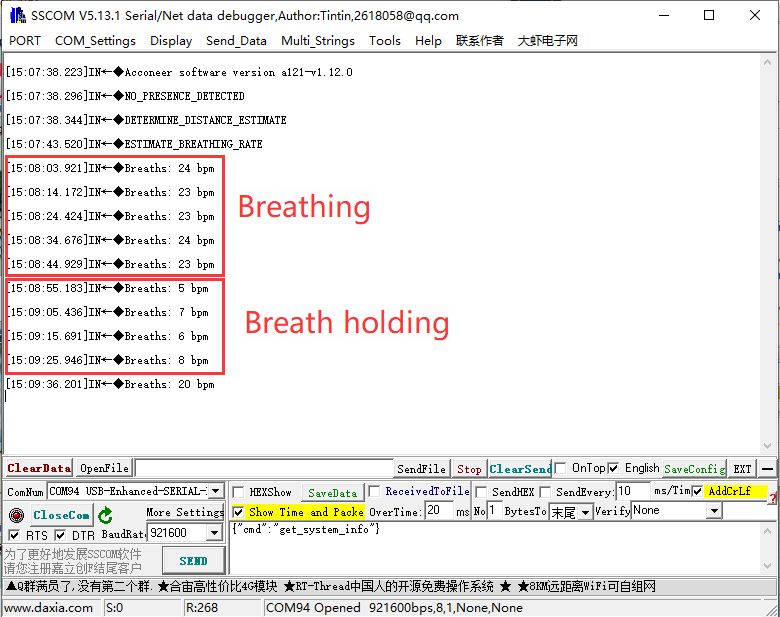Uncheck Show Time and Packet option

coord(238,512)
